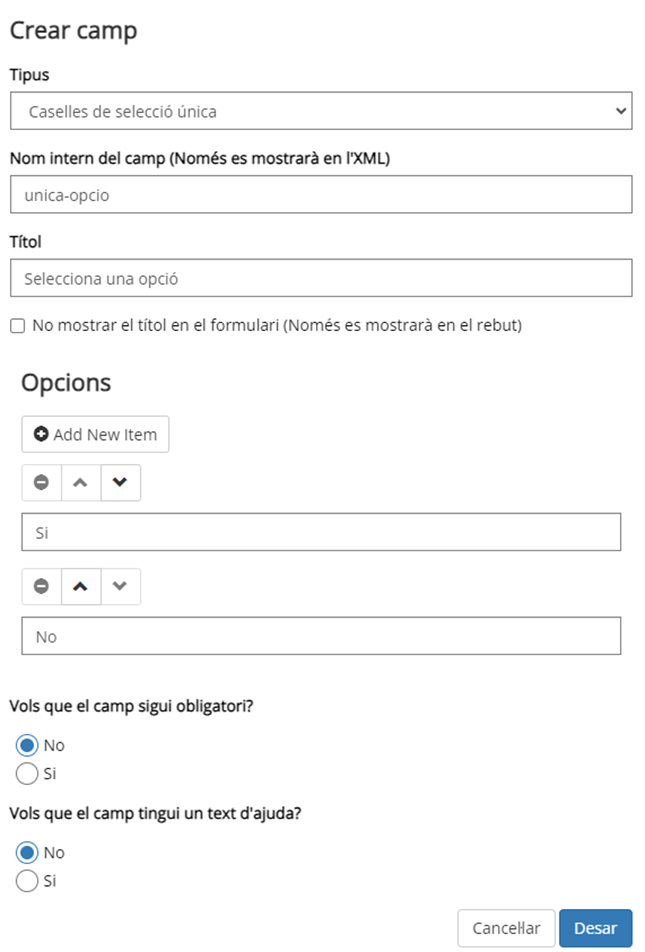Focus the 'Nom intern del camp' field
645x952 pixels.
click(321, 195)
